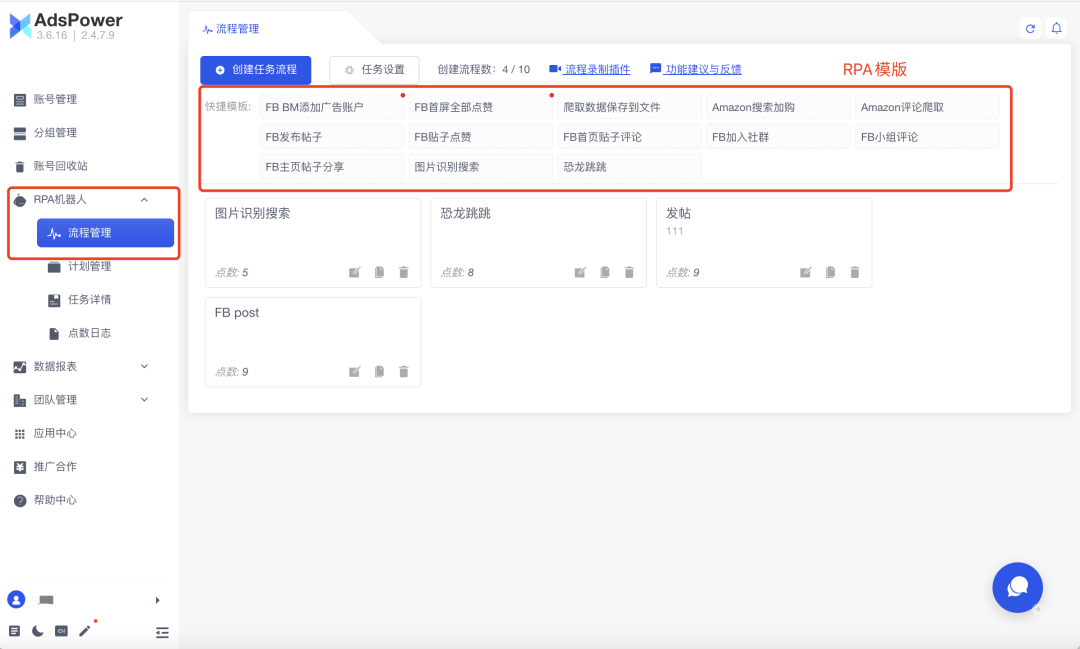
Task: Collapse the RPA机器人 menu section
Action: click(144, 200)
